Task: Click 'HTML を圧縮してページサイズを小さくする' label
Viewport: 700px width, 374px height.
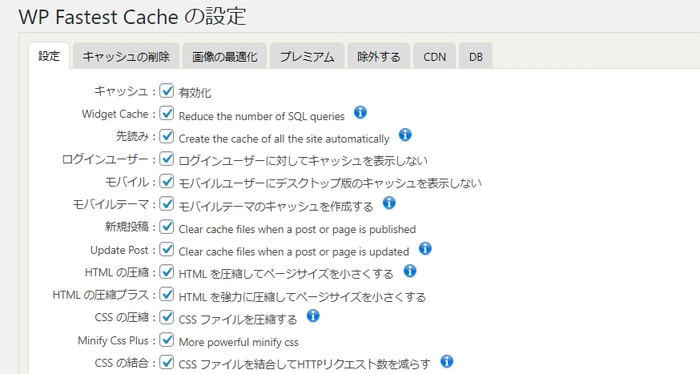Action: 286,274
